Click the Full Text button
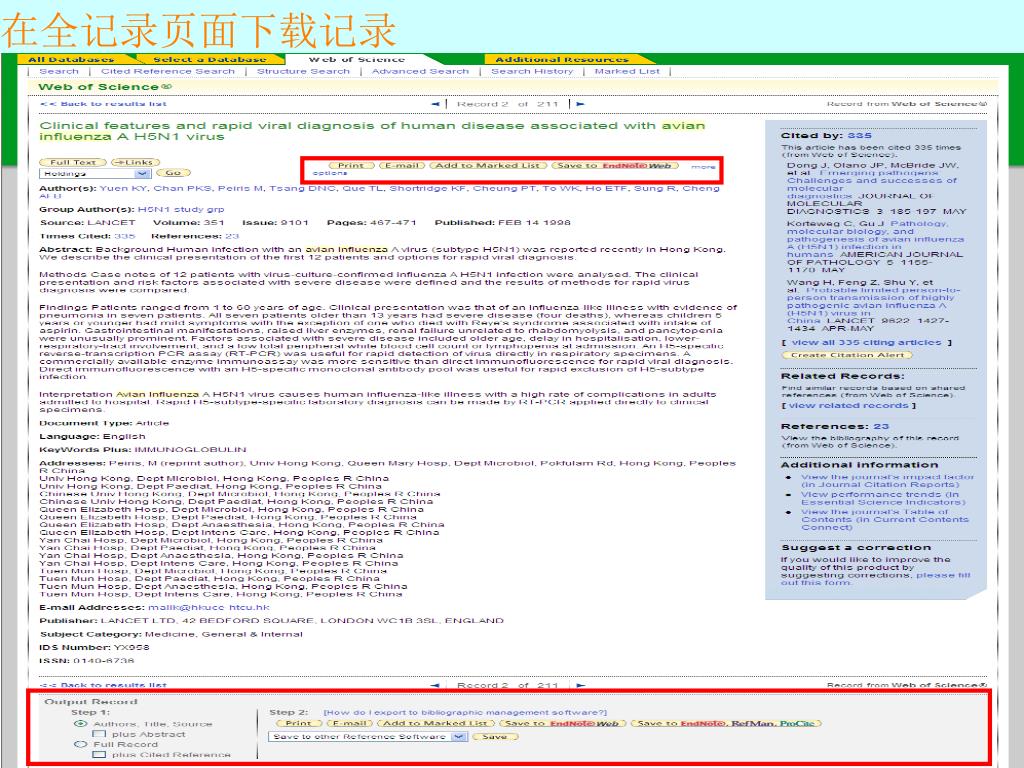 coord(73,162)
